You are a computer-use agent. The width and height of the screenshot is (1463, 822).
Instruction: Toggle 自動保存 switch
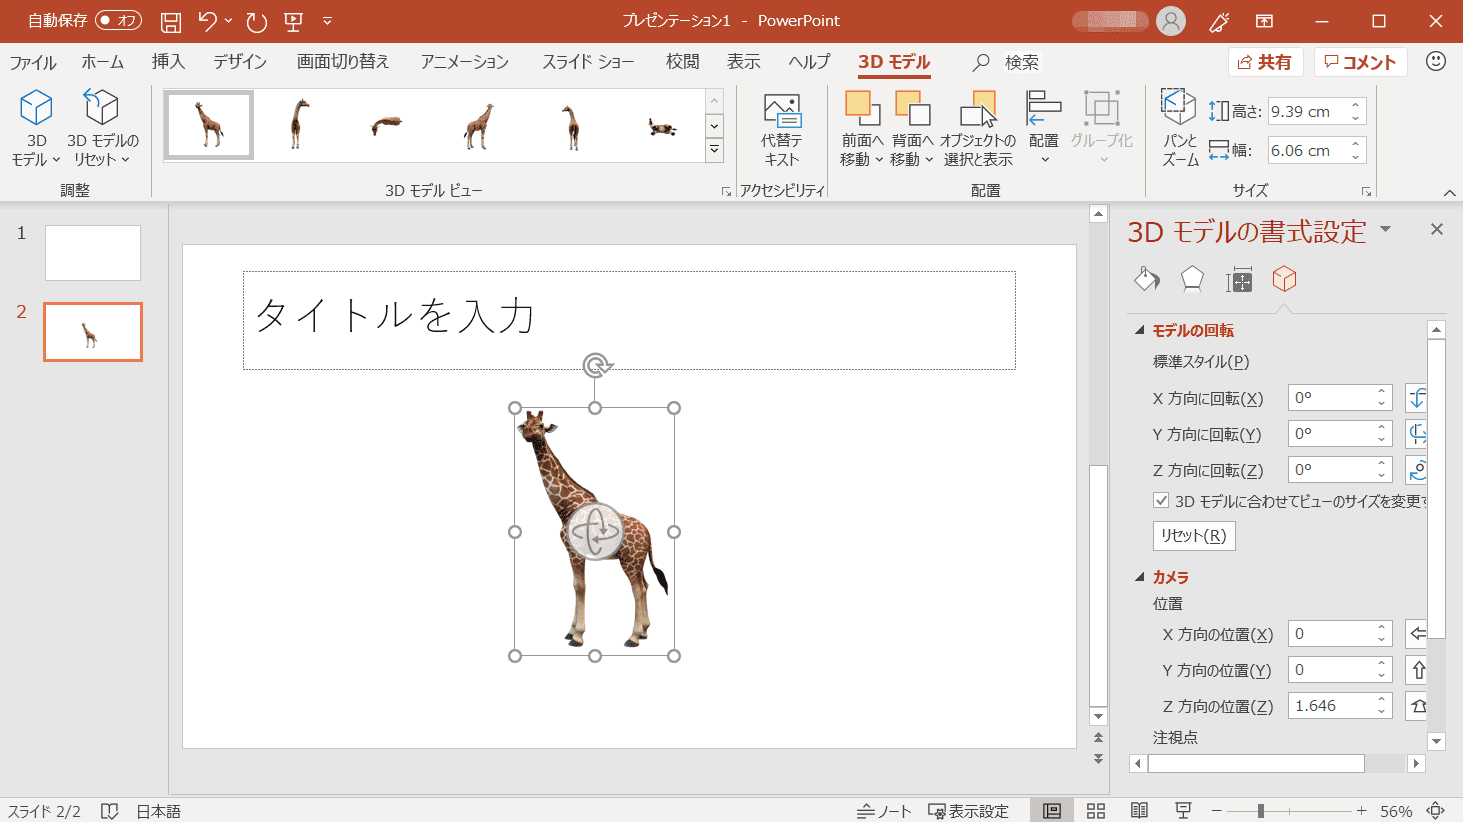[x=119, y=20]
